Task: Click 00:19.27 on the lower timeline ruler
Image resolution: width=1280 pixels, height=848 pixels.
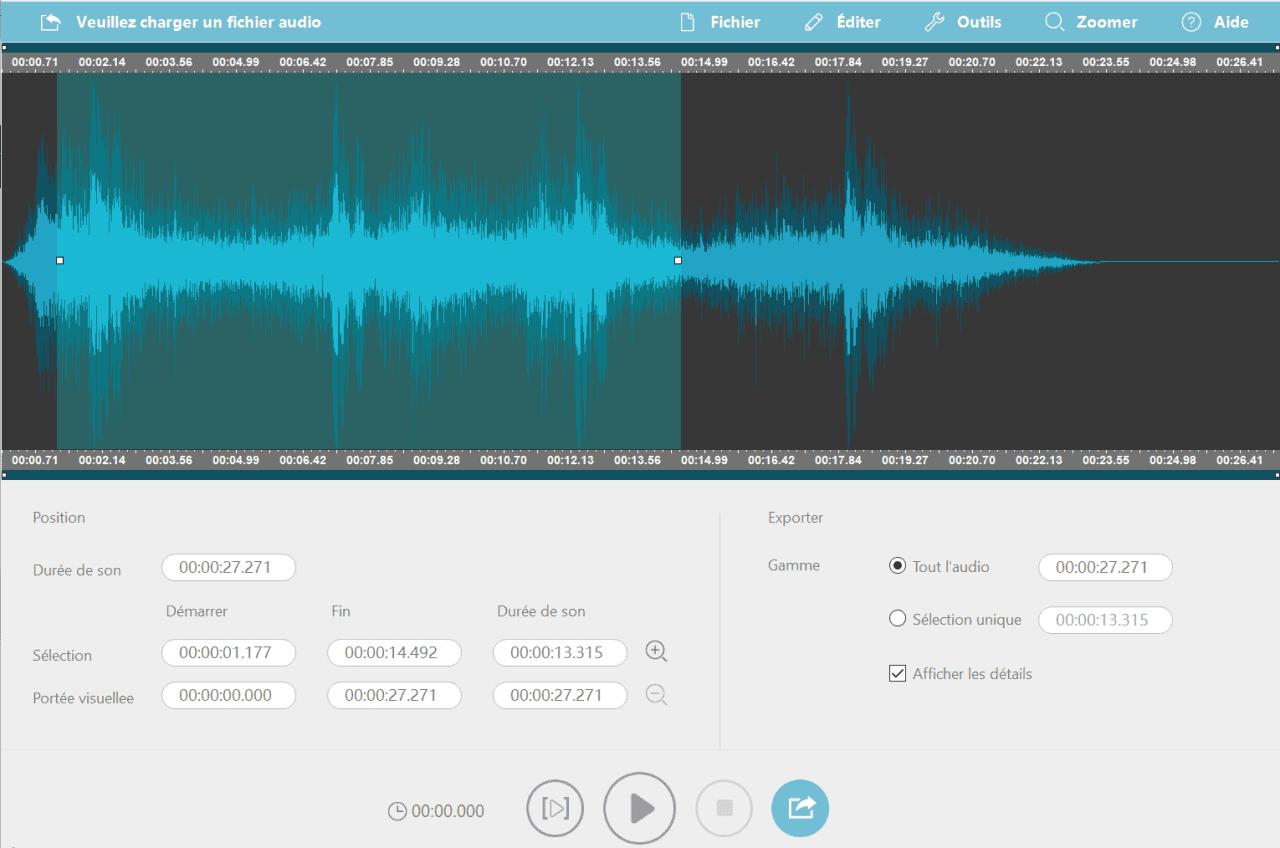Action: (905, 460)
